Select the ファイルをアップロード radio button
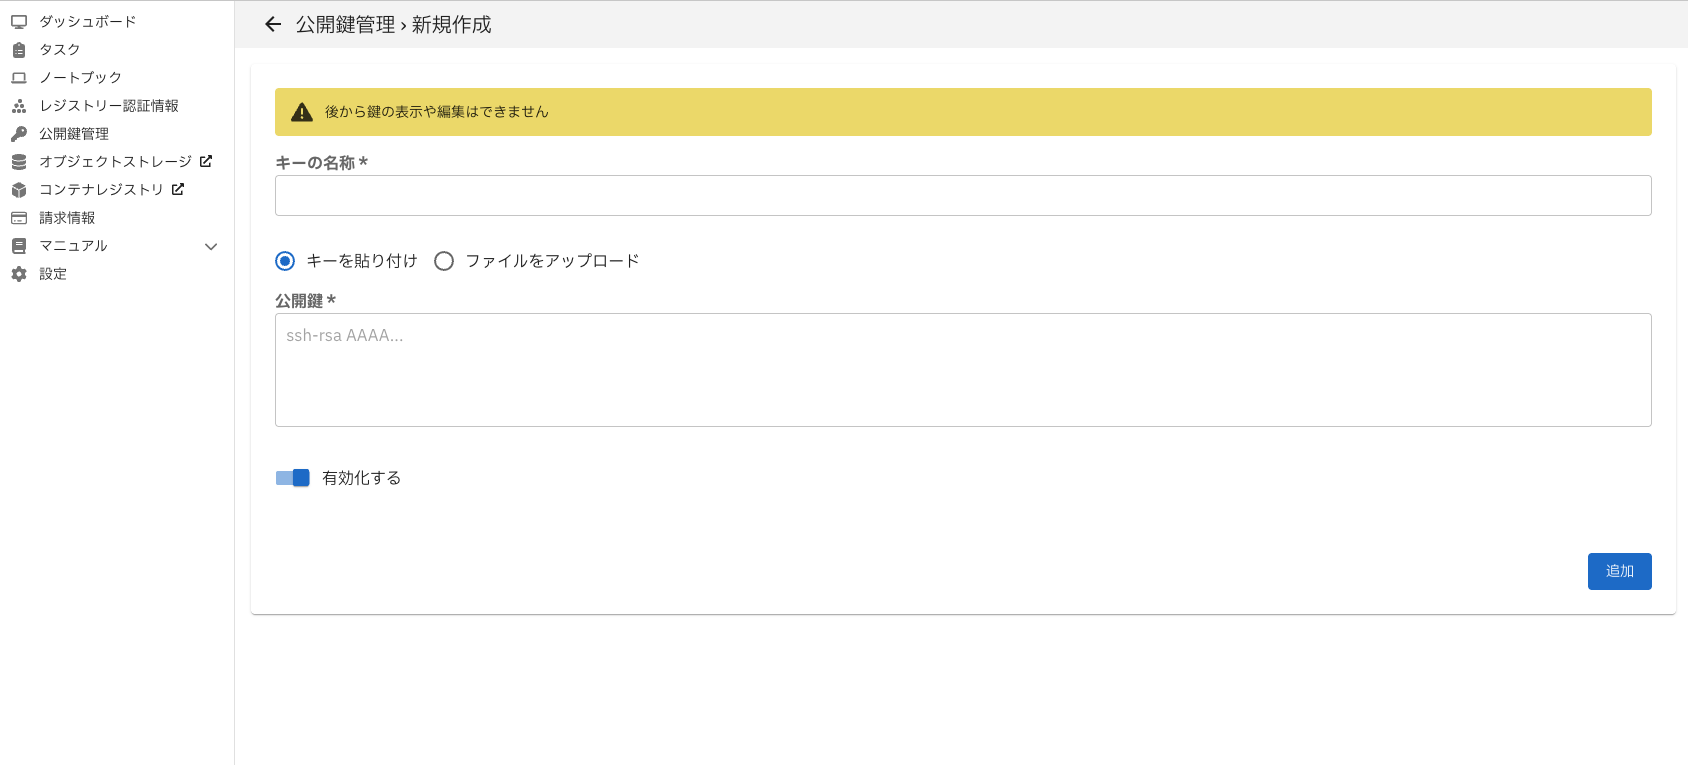This screenshot has height=765, width=1688. (444, 261)
